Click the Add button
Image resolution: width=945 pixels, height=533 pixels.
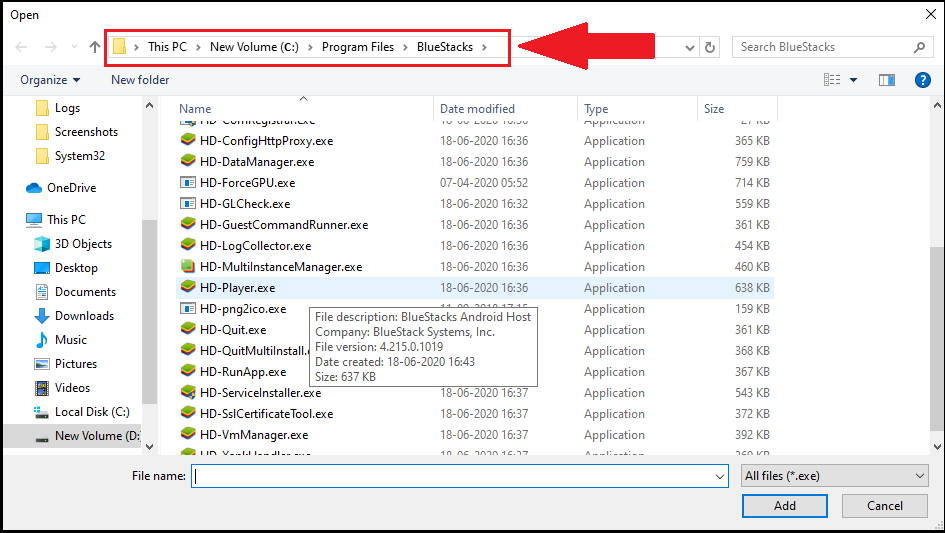coord(785,506)
